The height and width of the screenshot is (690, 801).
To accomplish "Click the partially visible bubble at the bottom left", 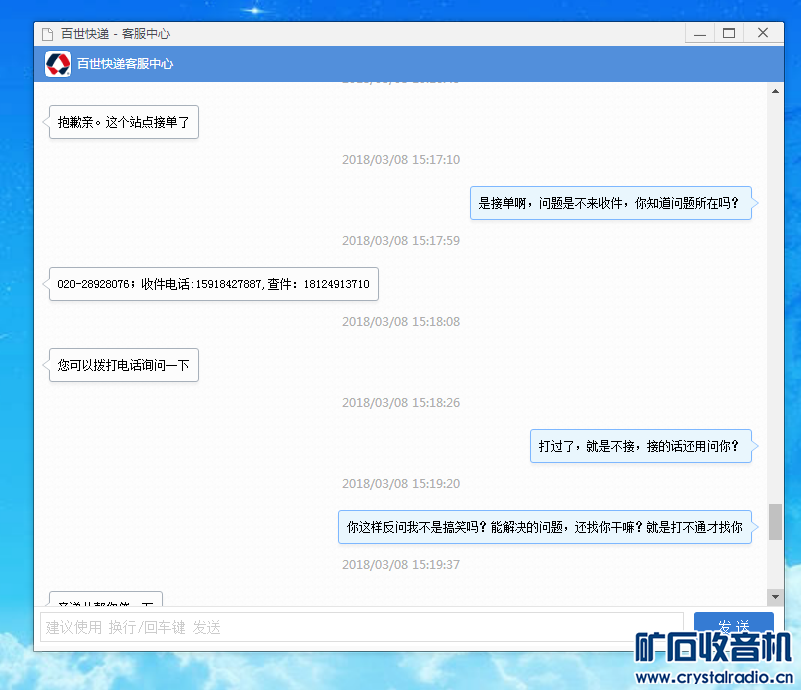I will (106, 590).
